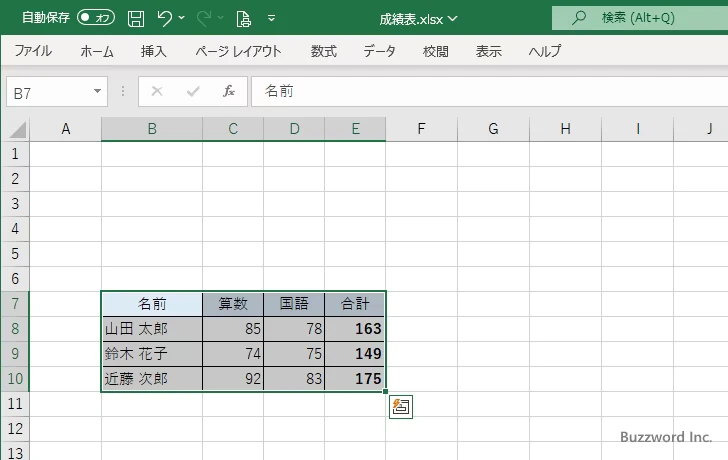Open Customize Quick Access Toolbar dropdown

(272, 18)
